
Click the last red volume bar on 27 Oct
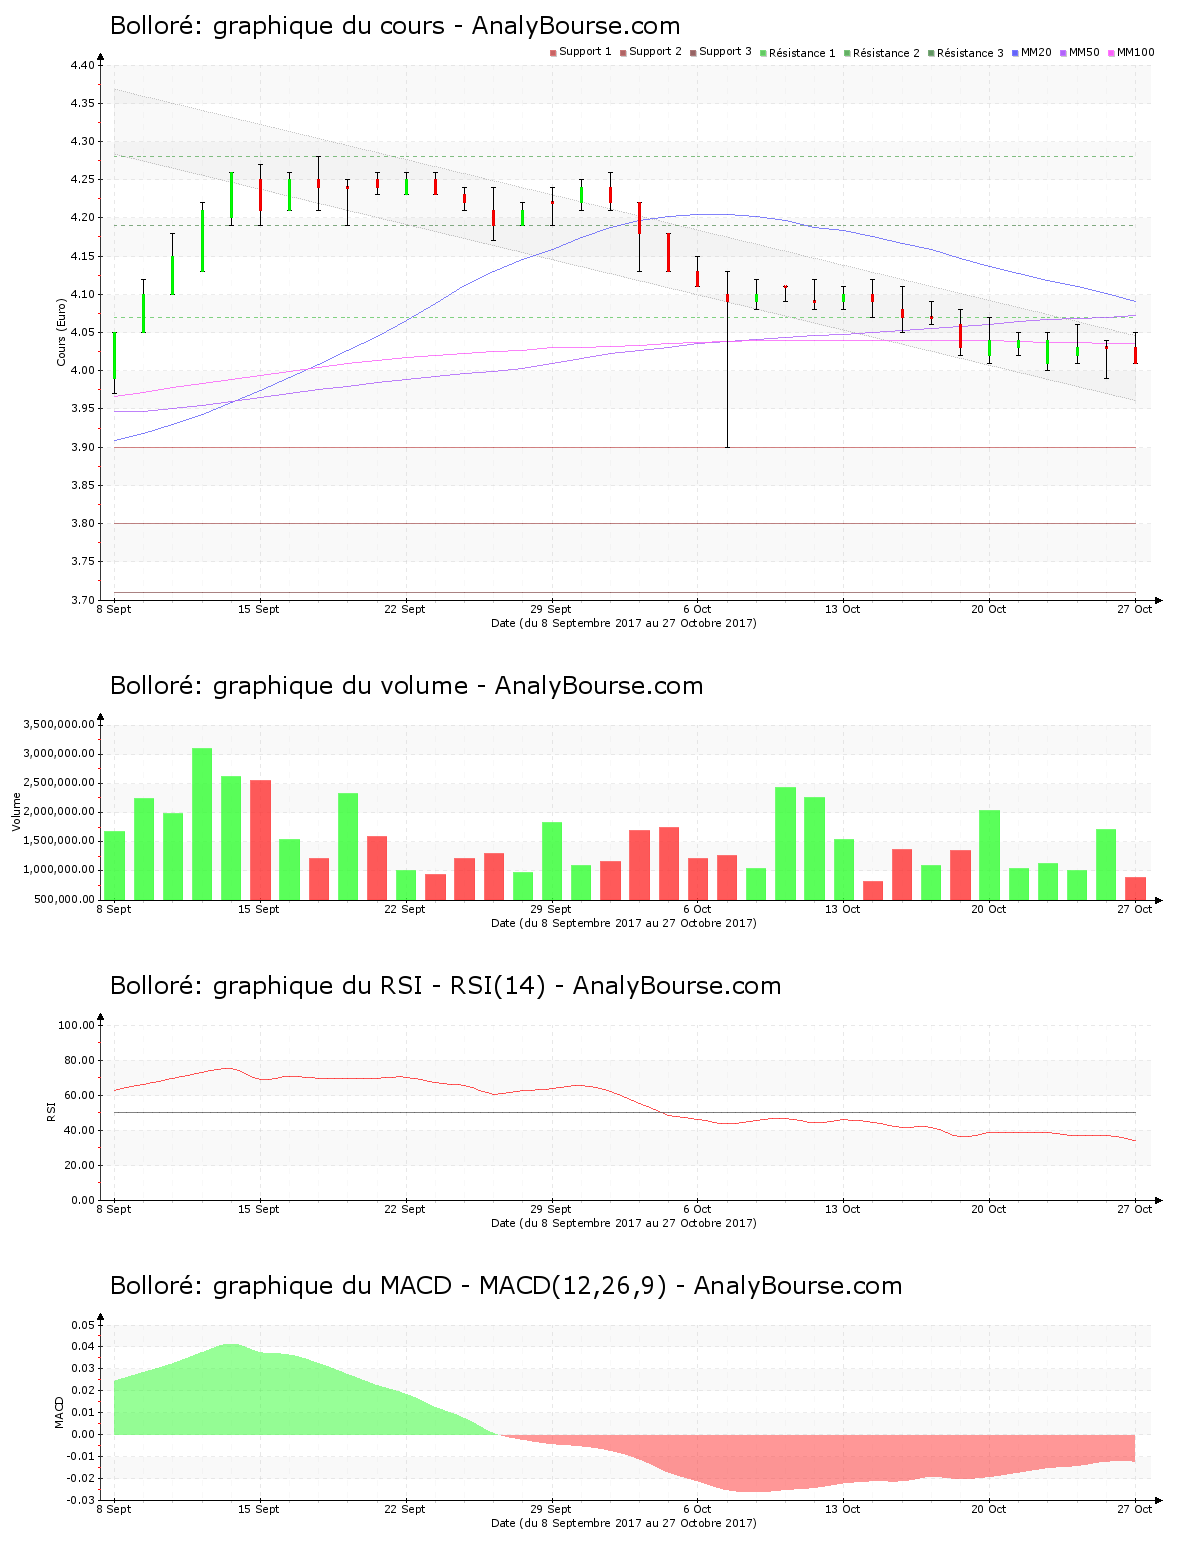pyautogui.click(x=1135, y=888)
